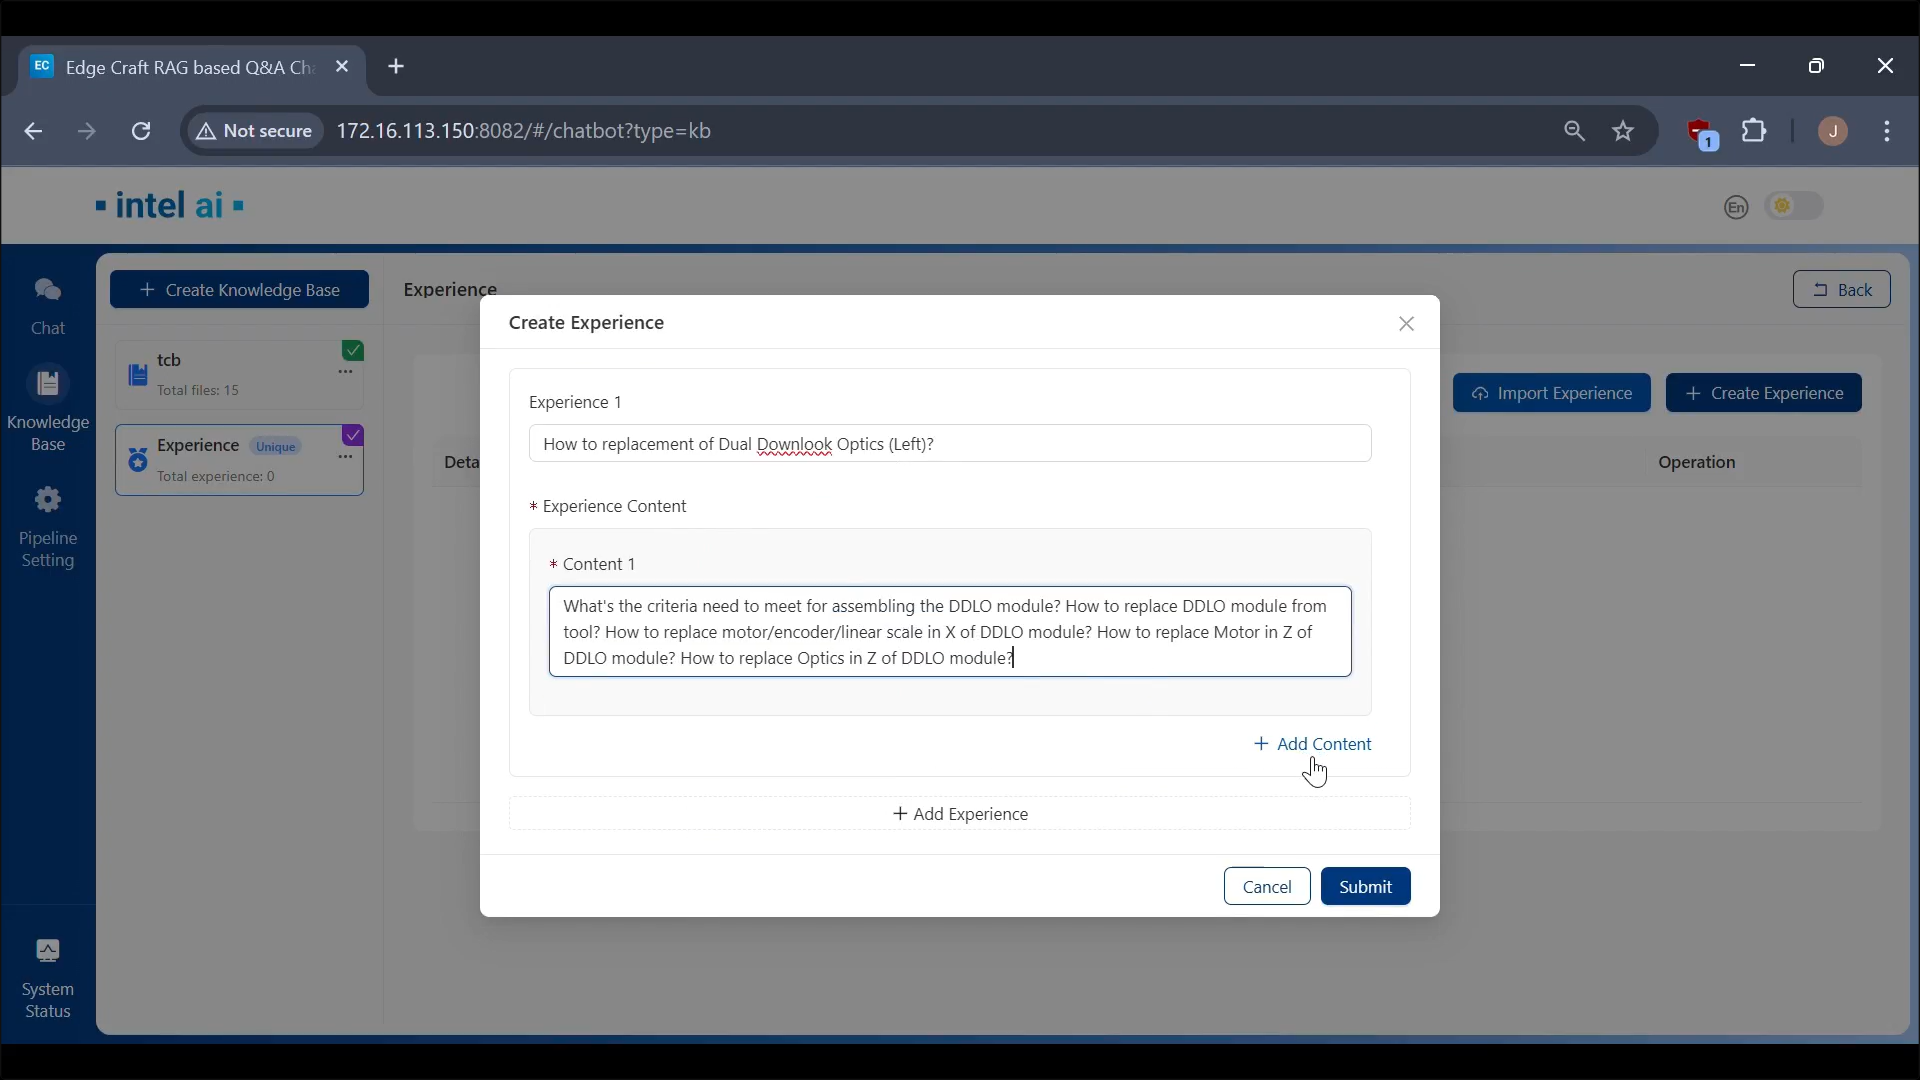Bookmark this page with star icon

pyautogui.click(x=1624, y=131)
